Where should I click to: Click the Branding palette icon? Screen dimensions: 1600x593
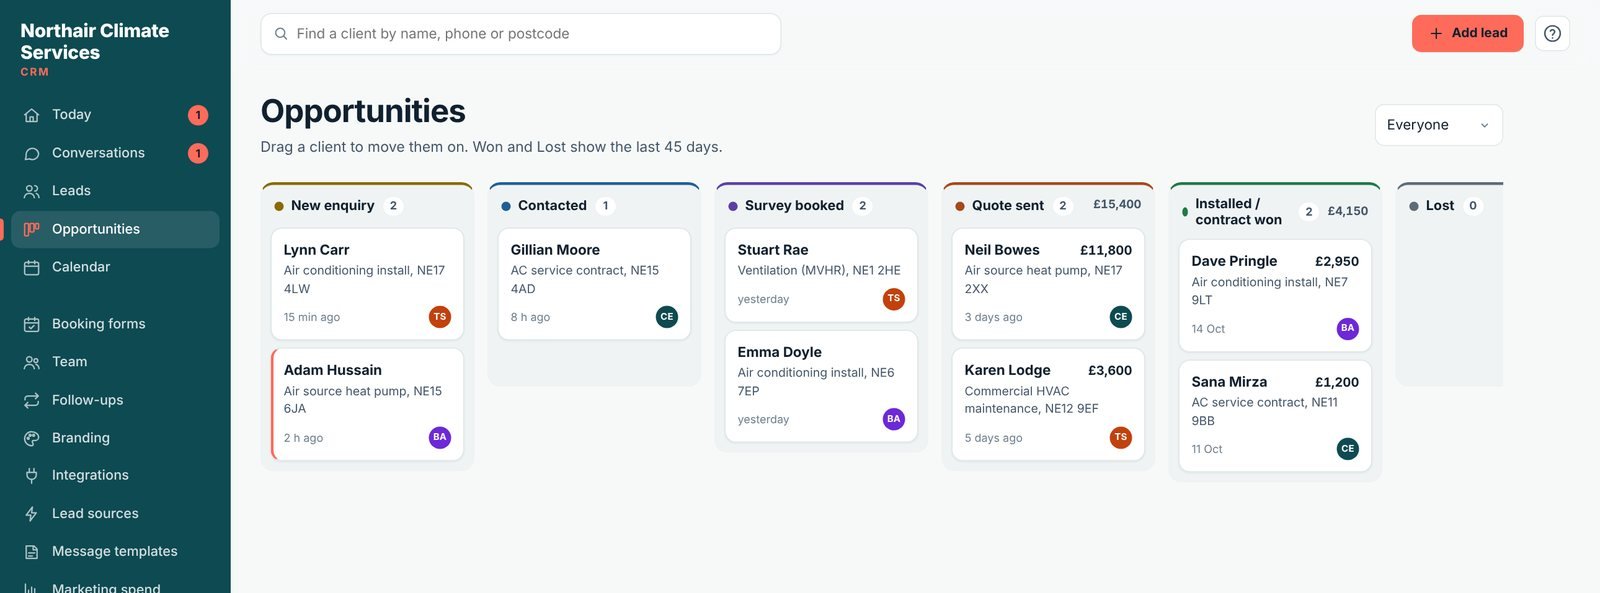[32, 438]
